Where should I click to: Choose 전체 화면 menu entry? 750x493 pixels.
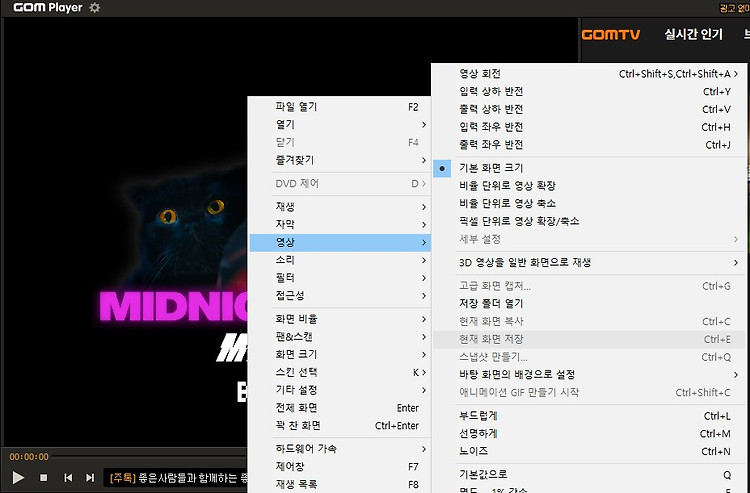(340, 408)
